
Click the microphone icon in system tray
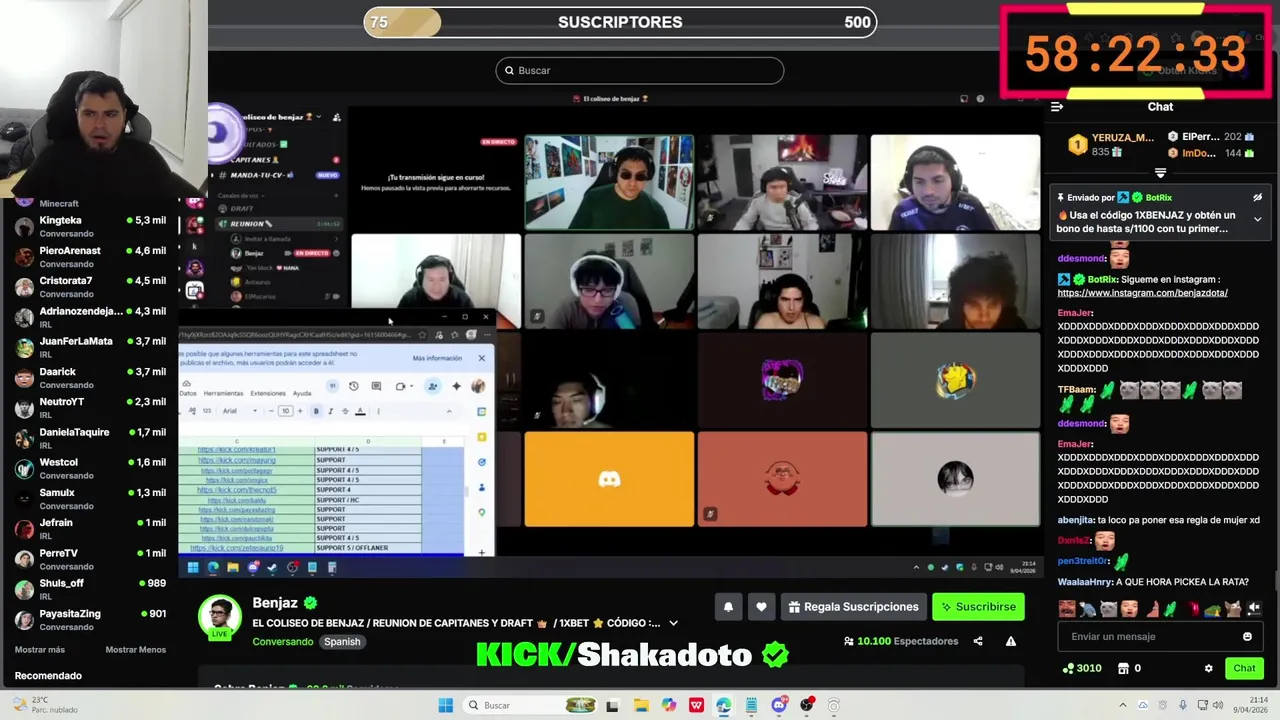[x=1183, y=705]
